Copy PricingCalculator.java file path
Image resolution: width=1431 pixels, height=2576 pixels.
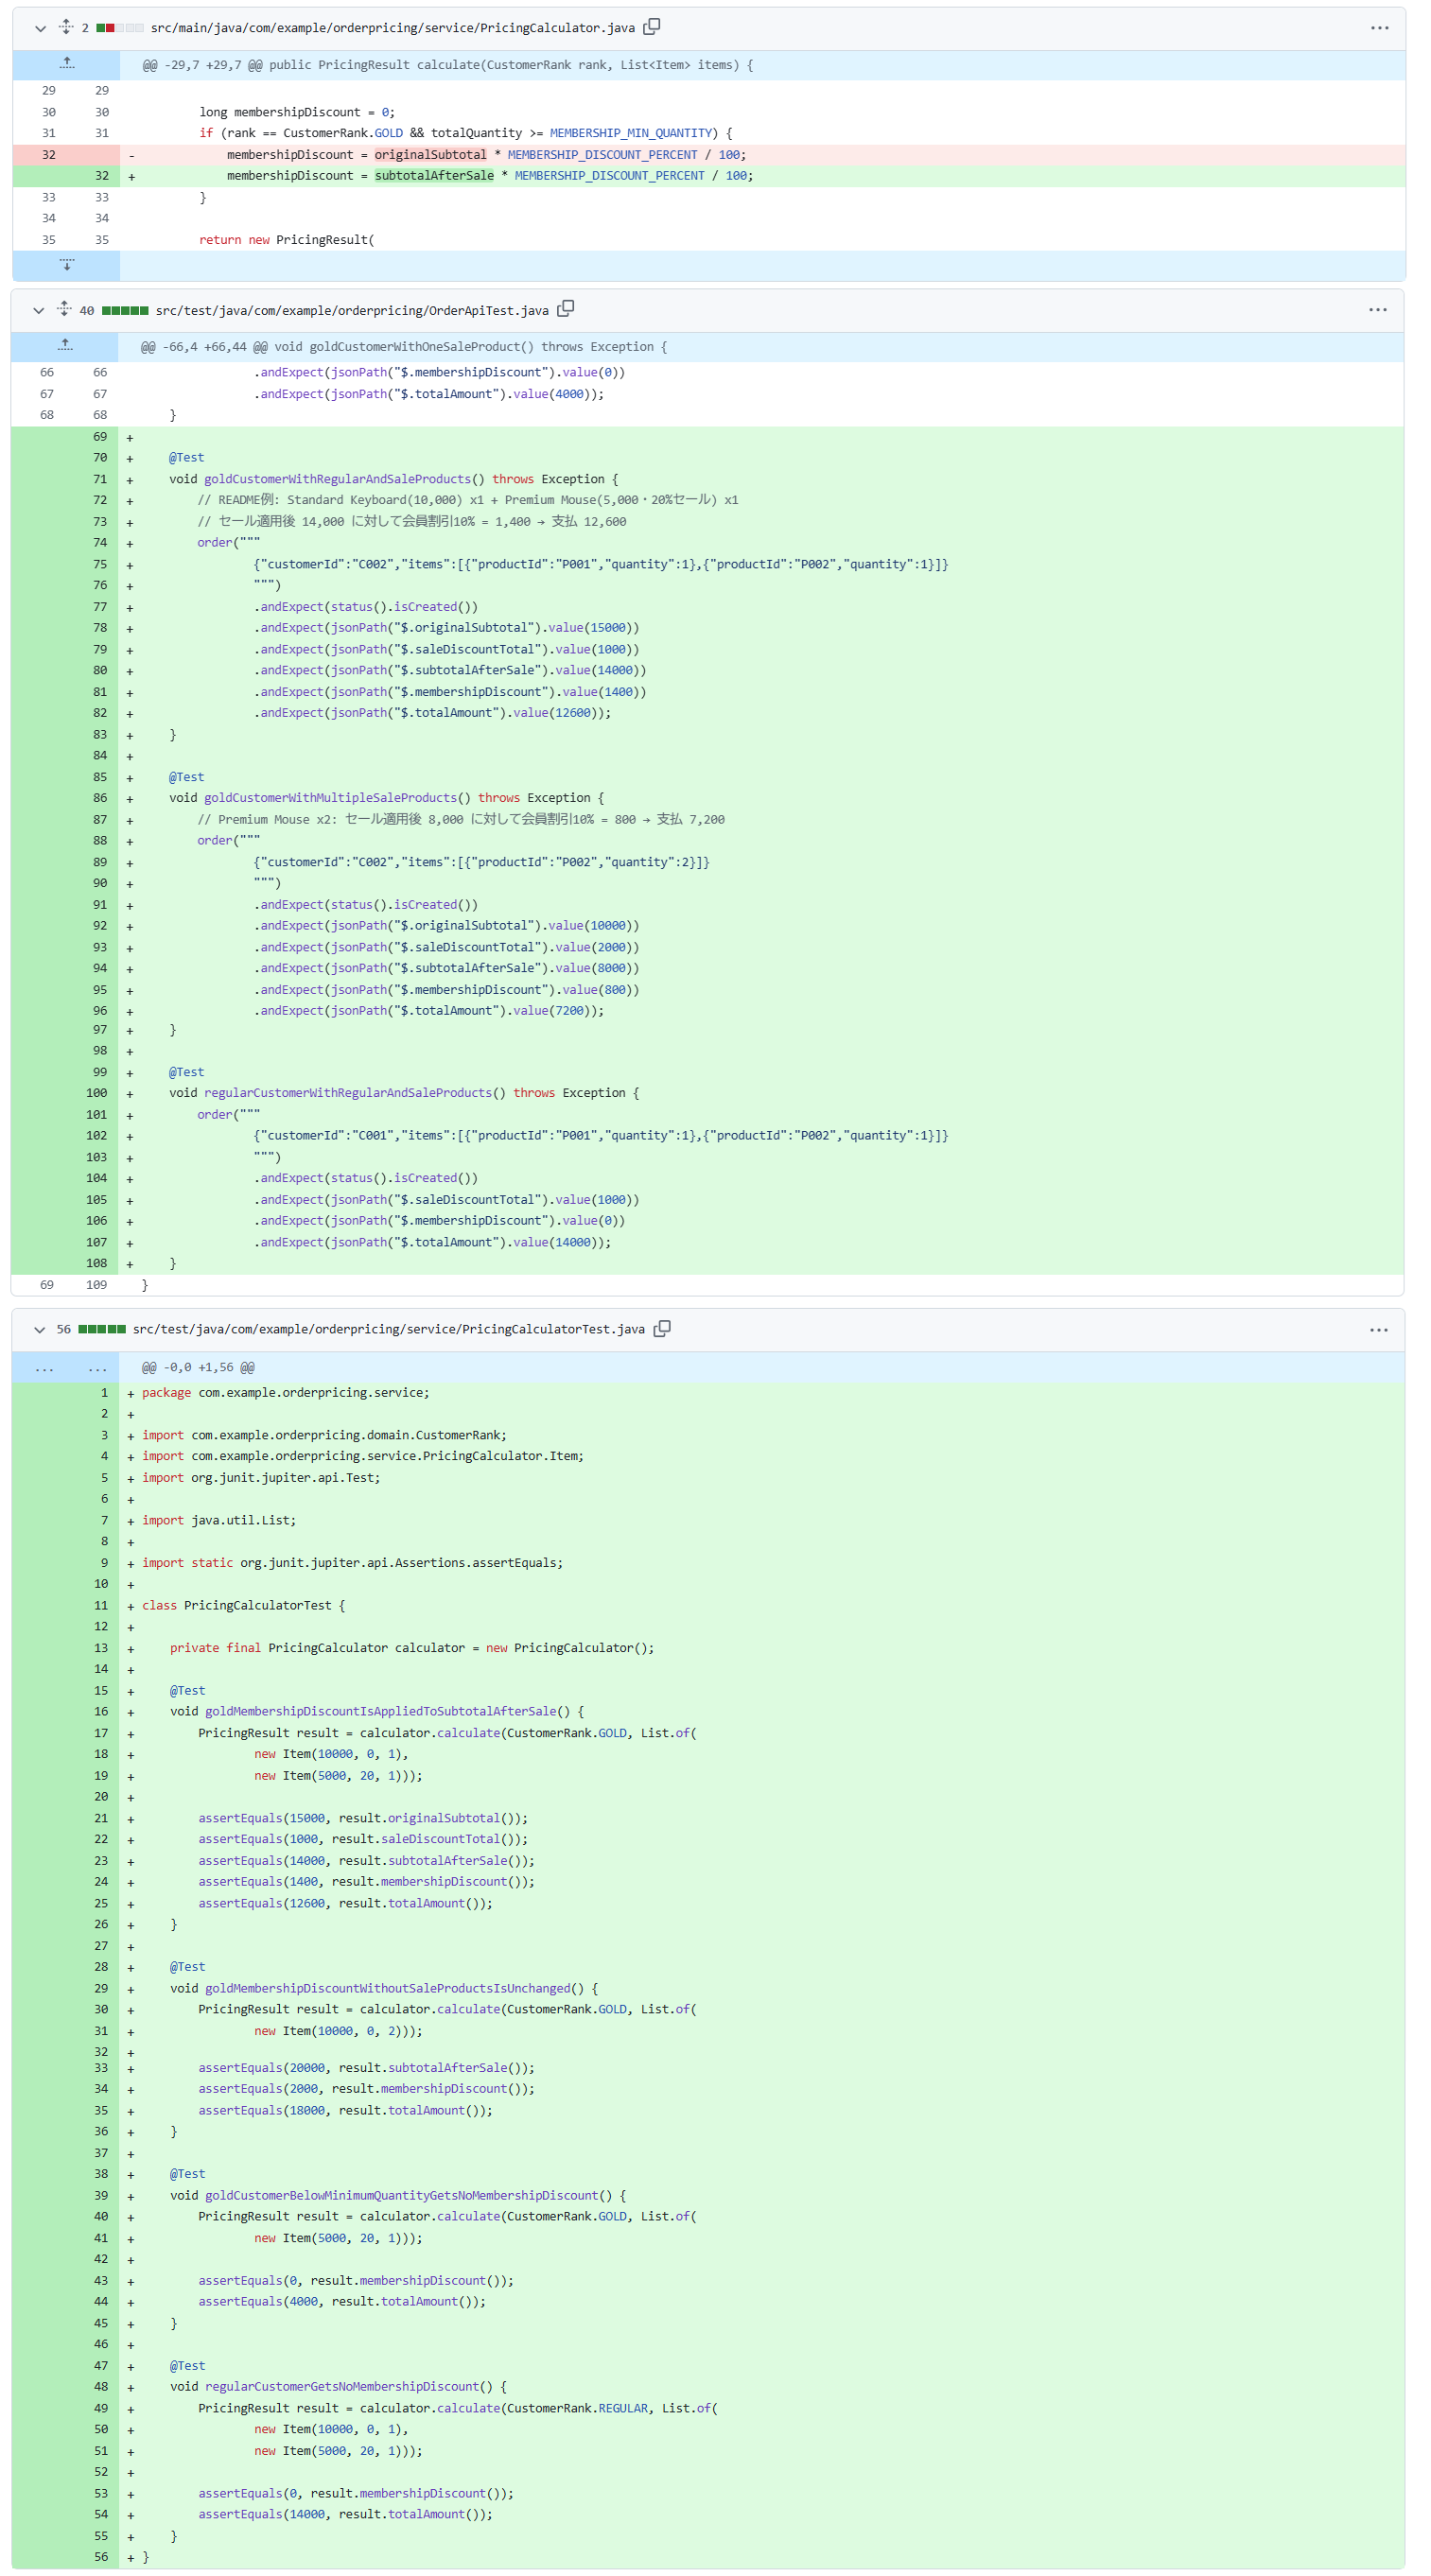652,27
